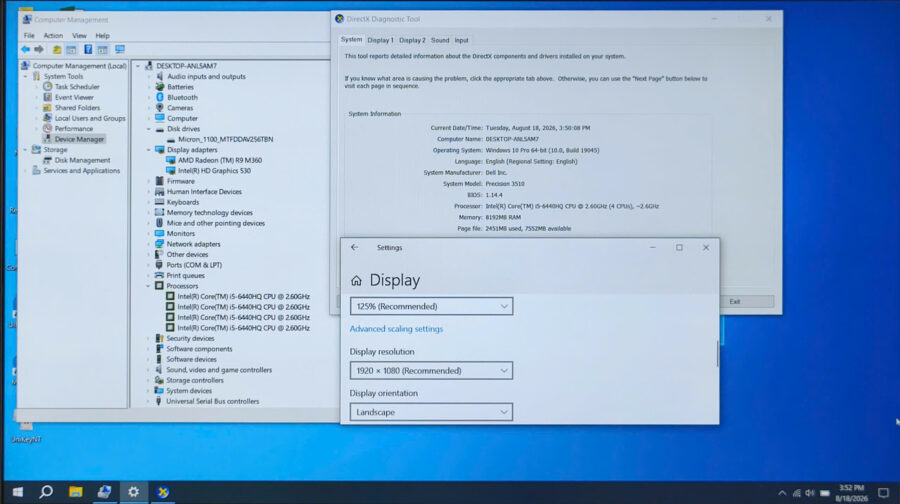Click Sound, video and game controllers icon

click(x=159, y=370)
